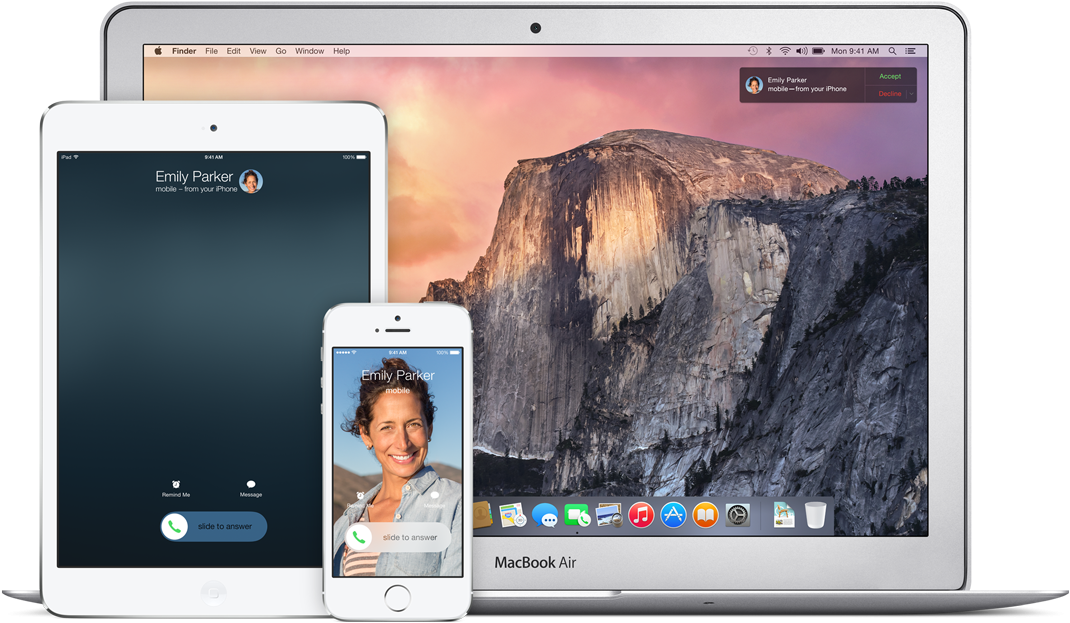This screenshot has width=1070, height=623.
Task: Open FaceTime in the Mac dock
Action: click(577, 515)
